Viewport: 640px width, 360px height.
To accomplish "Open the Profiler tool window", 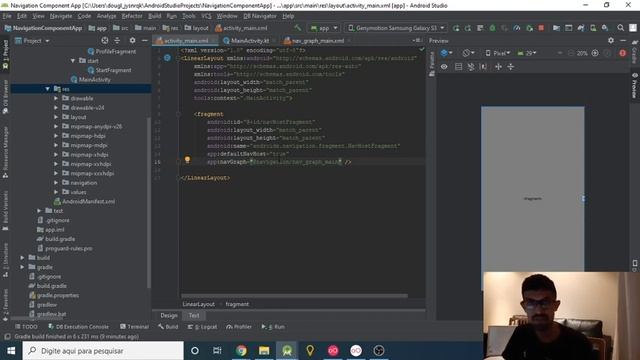I will (239, 327).
